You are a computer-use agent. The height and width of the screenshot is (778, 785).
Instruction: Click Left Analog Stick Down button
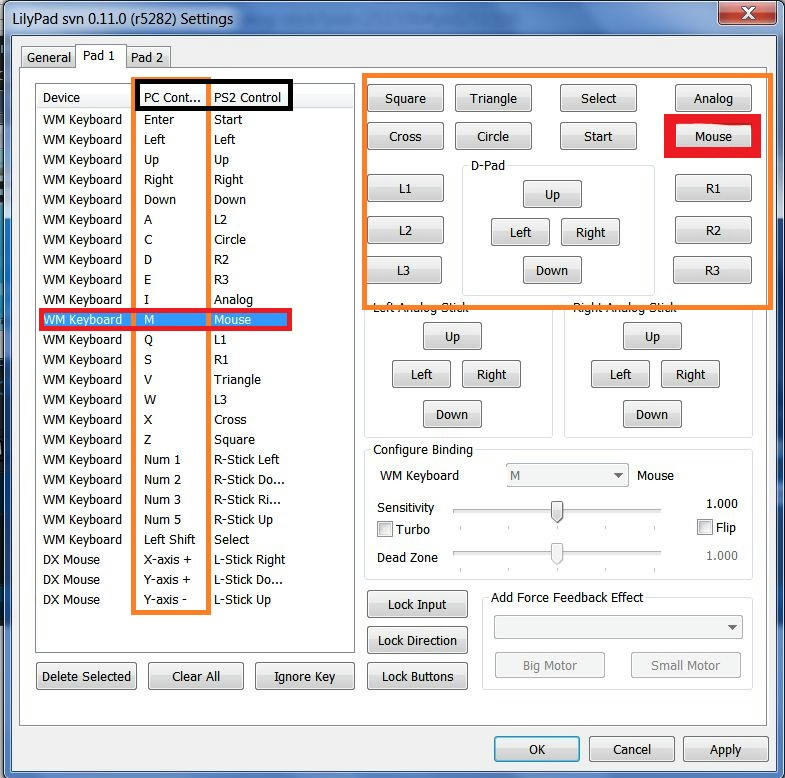click(x=452, y=415)
